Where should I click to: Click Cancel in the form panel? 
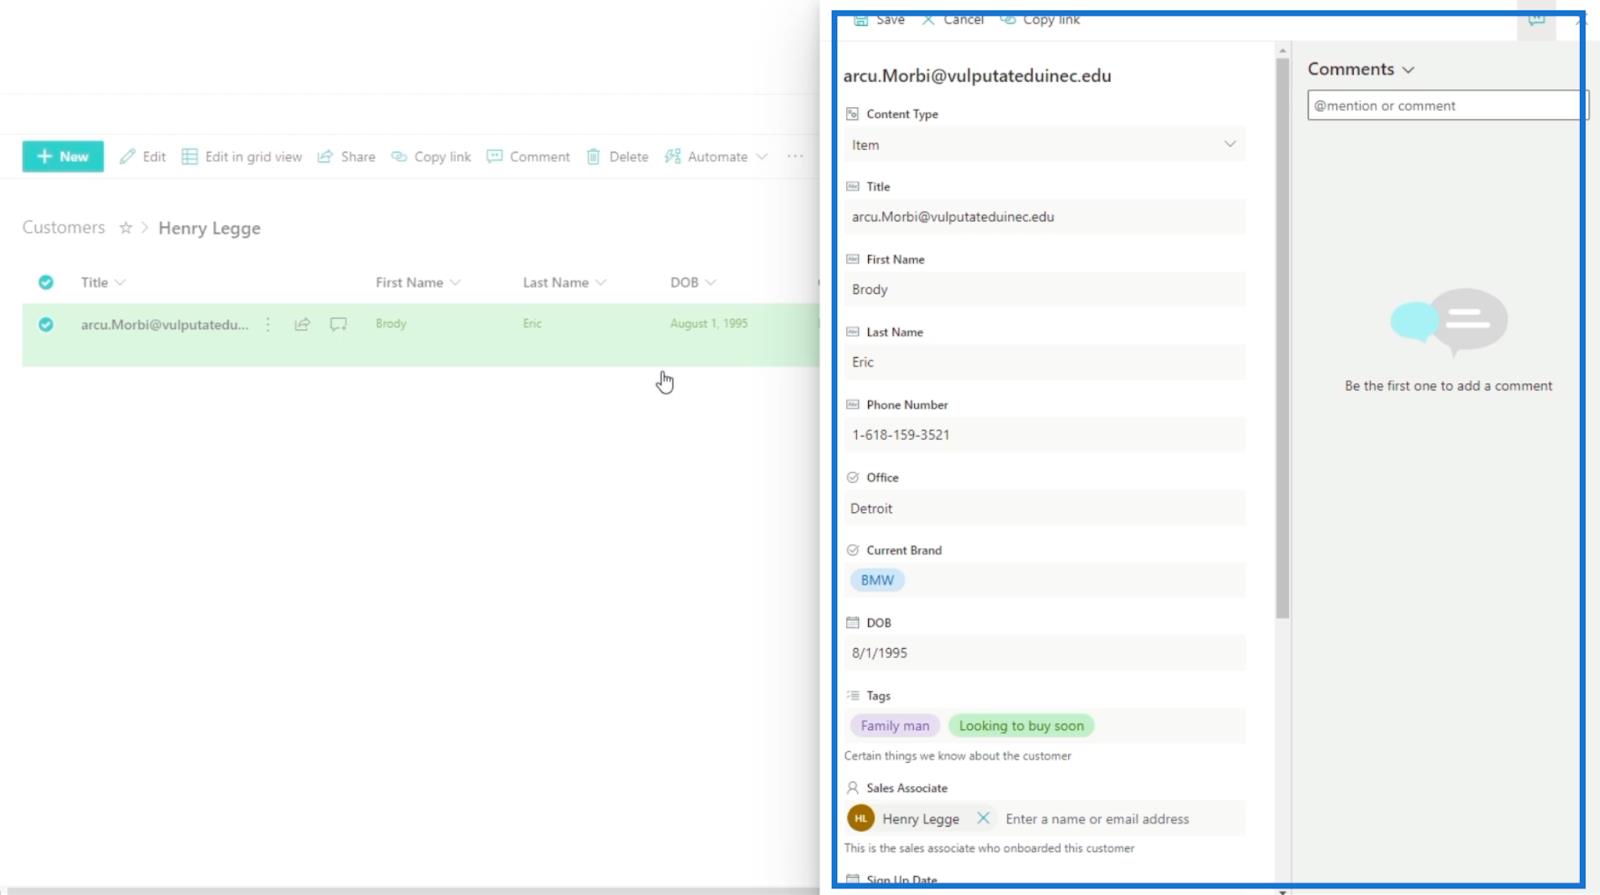click(x=952, y=19)
